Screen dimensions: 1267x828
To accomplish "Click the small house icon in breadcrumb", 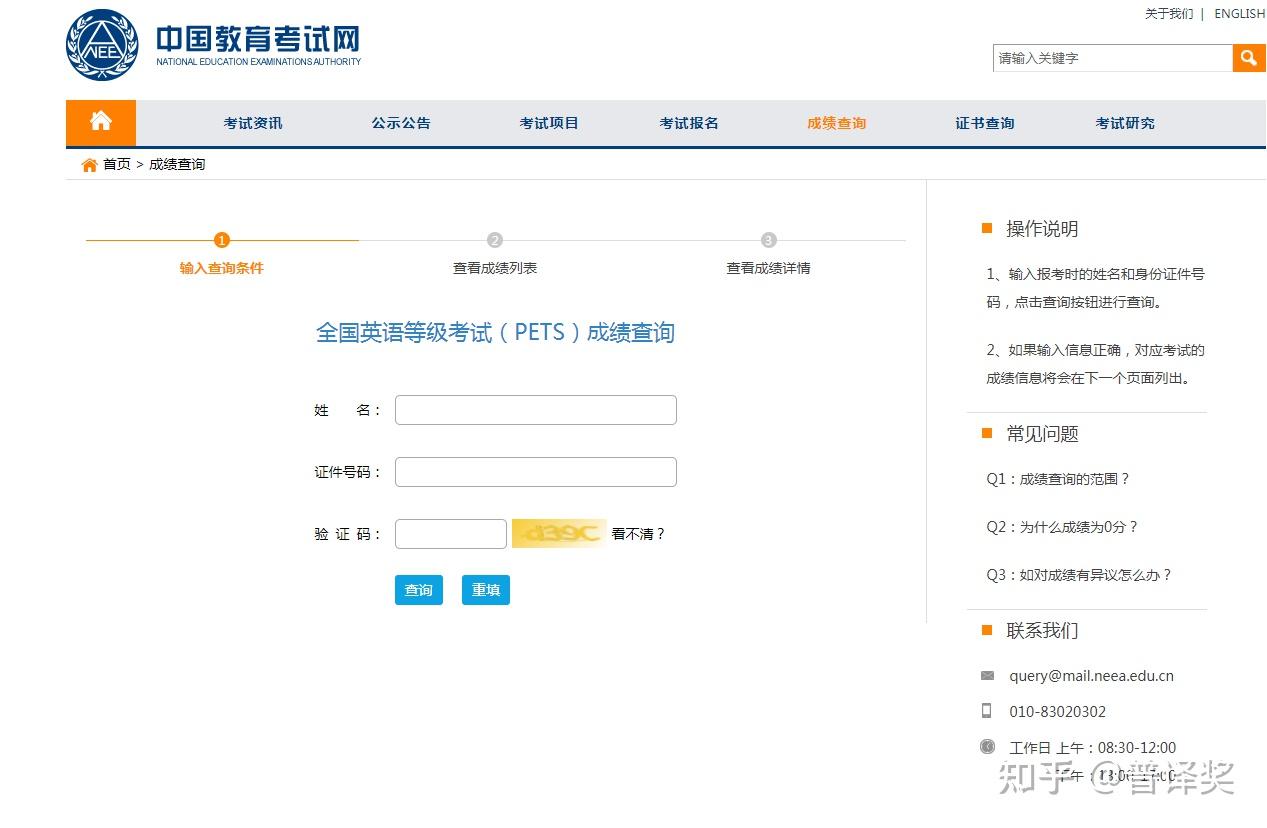I will 90,165.
